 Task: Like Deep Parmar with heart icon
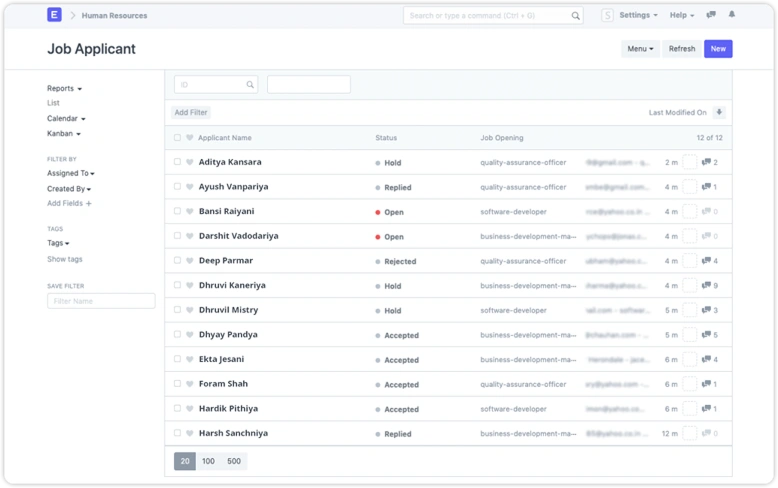point(190,261)
